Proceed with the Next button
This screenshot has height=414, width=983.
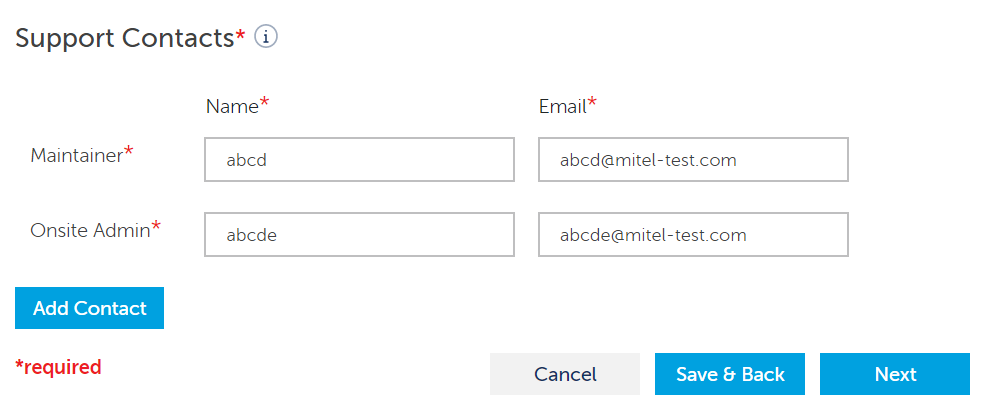pyautogui.click(x=895, y=374)
